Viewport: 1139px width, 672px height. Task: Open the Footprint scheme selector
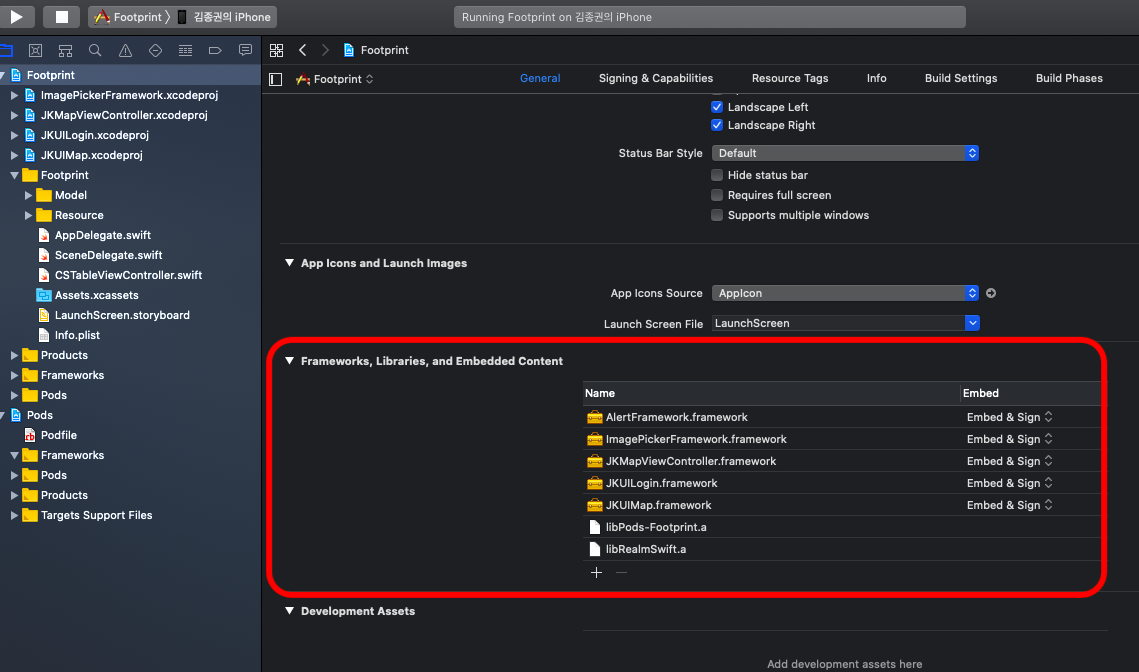129,17
